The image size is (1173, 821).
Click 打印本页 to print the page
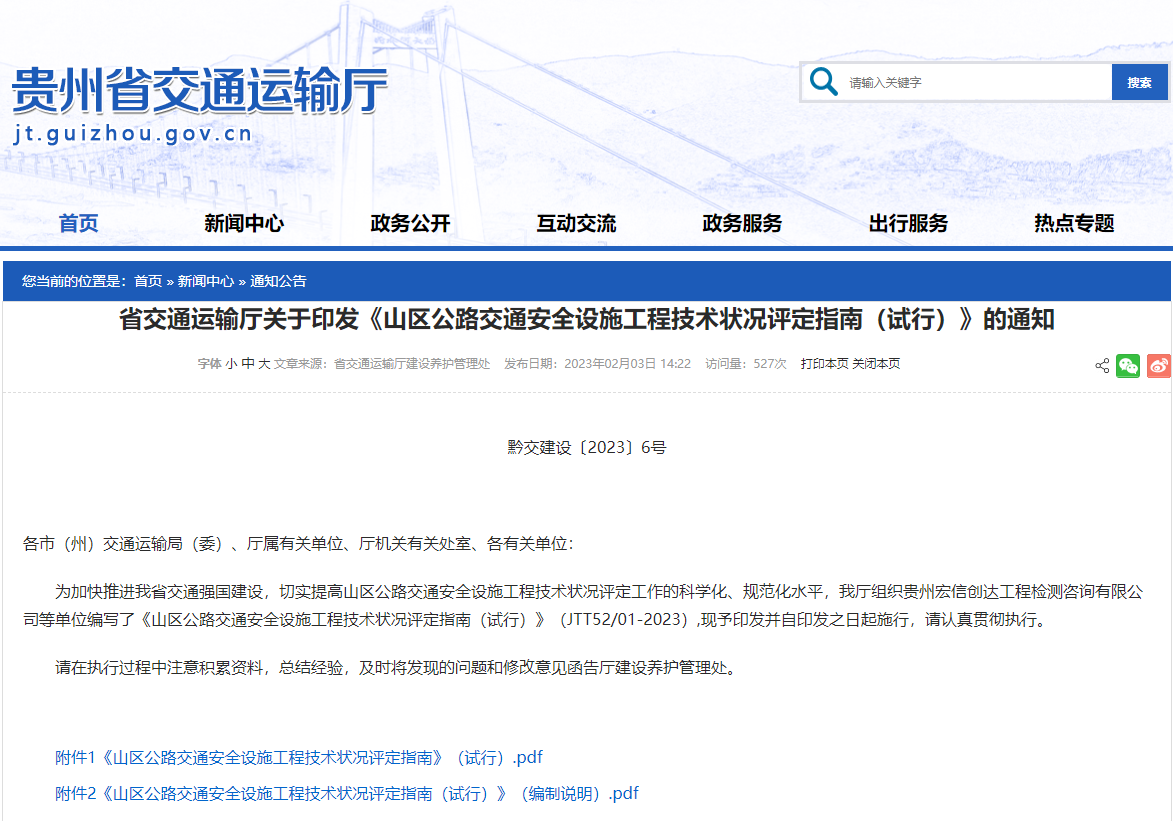point(824,364)
